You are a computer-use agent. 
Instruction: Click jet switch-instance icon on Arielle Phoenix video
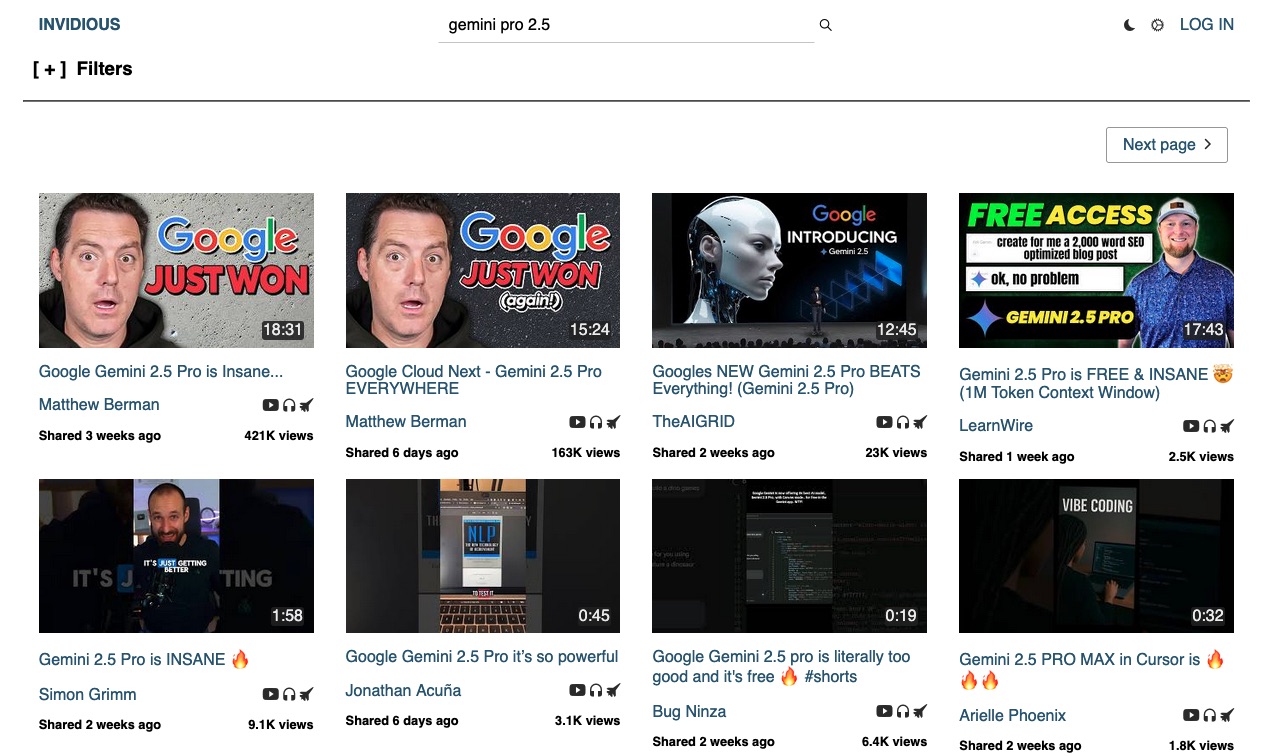click(1227, 715)
